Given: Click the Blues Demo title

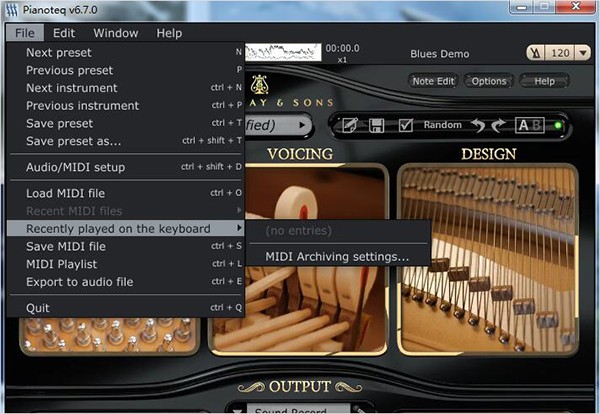Looking at the screenshot, I should (x=440, y=54).
